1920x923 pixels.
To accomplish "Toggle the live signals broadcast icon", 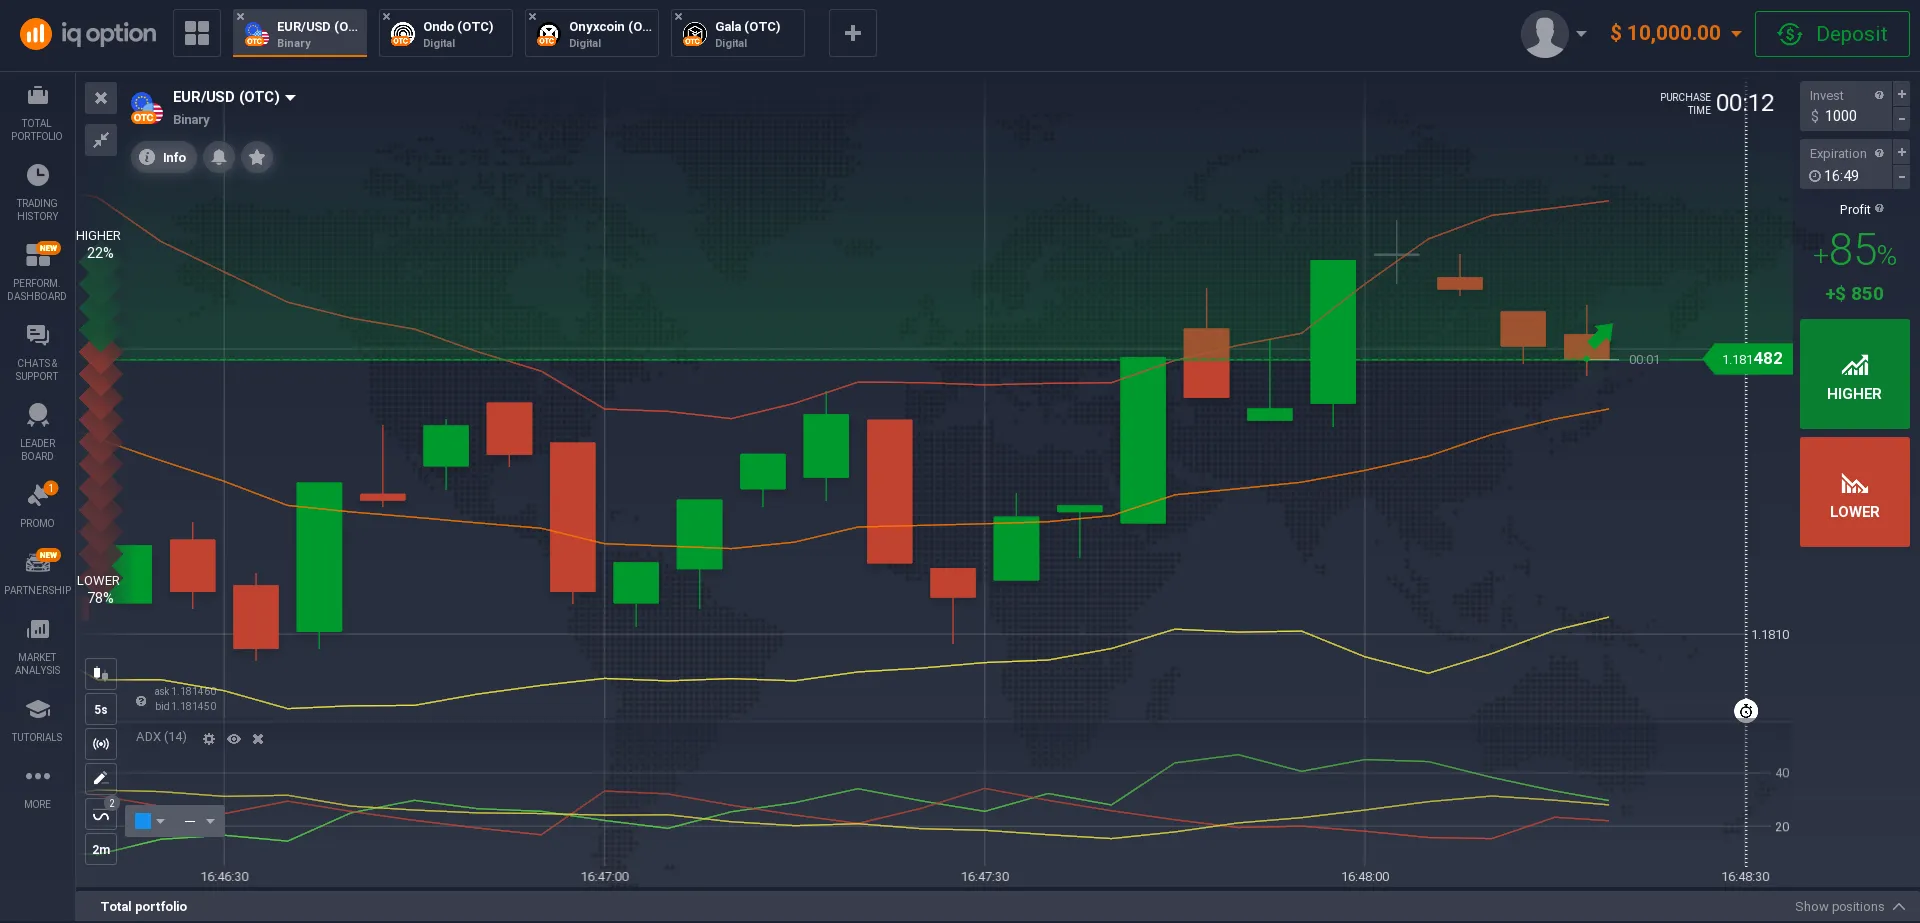I will pos(101,744).
